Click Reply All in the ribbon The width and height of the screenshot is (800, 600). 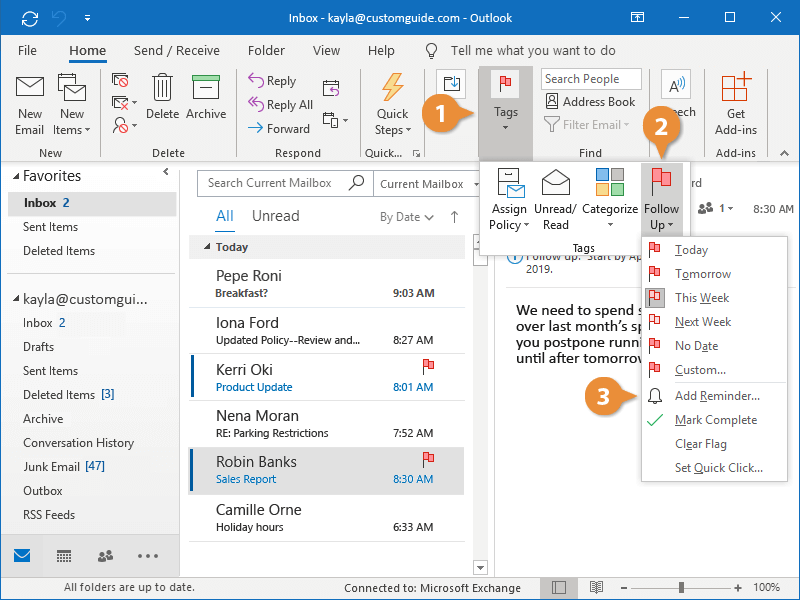pyautogui.click(x=280, y=104)
